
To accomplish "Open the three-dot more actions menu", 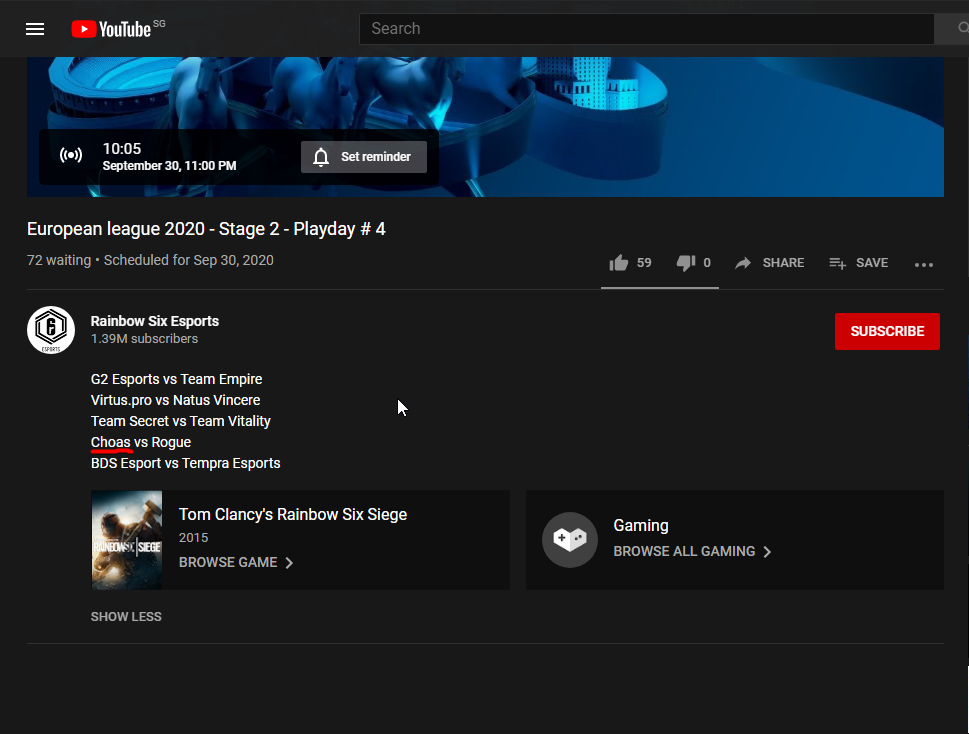I will pyautogui.click(x=924, y=264).
